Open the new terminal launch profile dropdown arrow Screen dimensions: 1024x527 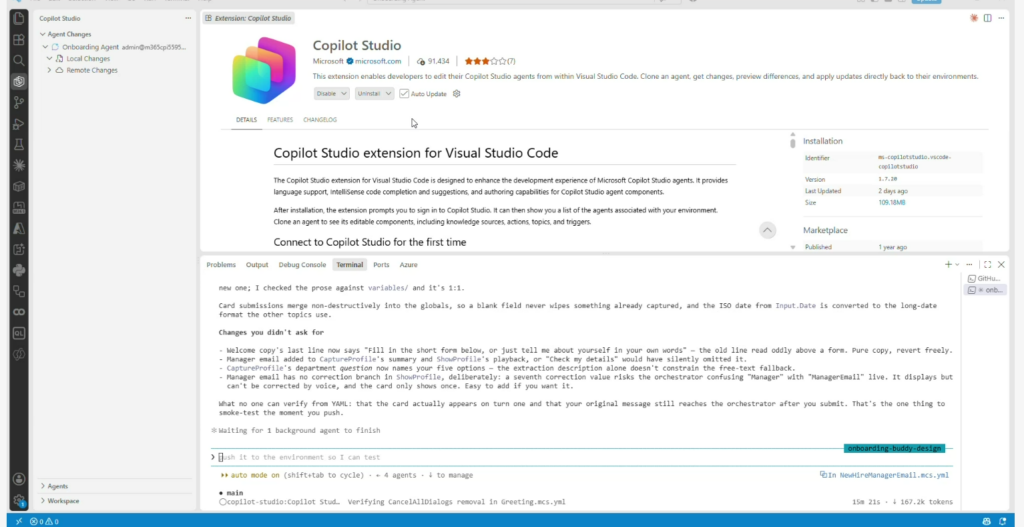[957, 264]
